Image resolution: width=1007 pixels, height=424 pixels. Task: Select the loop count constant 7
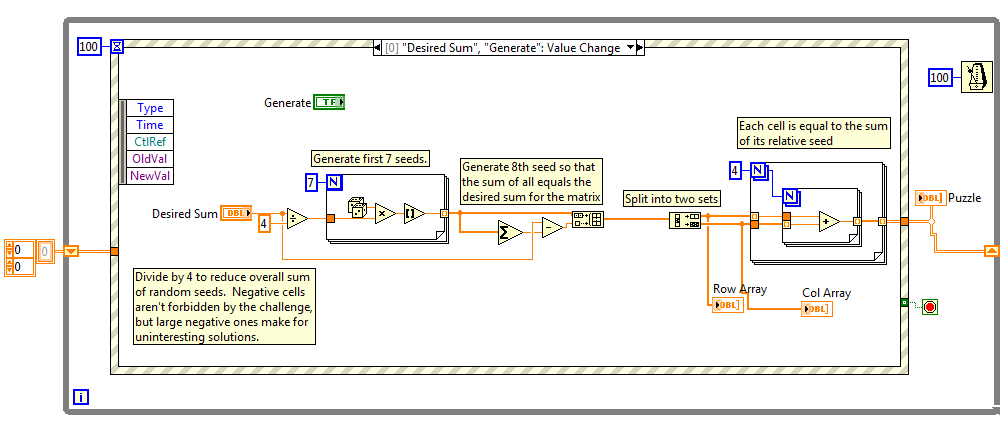311,182
